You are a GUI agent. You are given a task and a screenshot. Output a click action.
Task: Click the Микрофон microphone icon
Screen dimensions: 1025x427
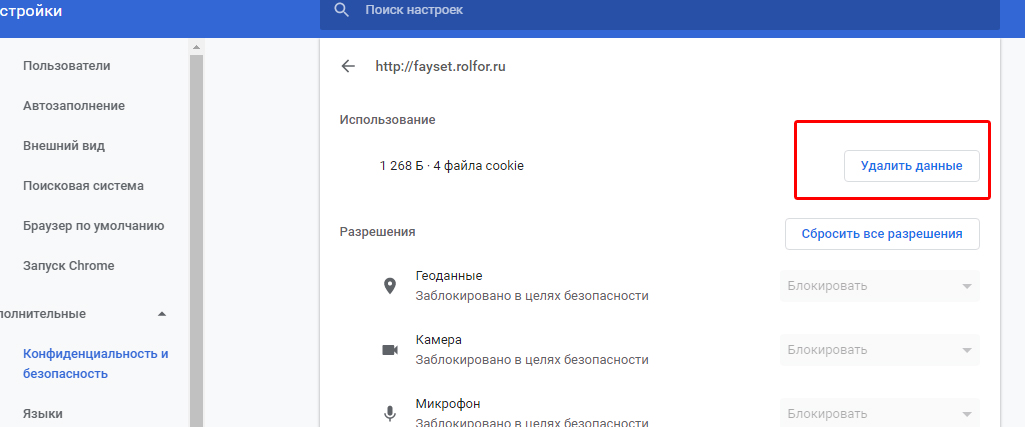[x=390, y=413]
